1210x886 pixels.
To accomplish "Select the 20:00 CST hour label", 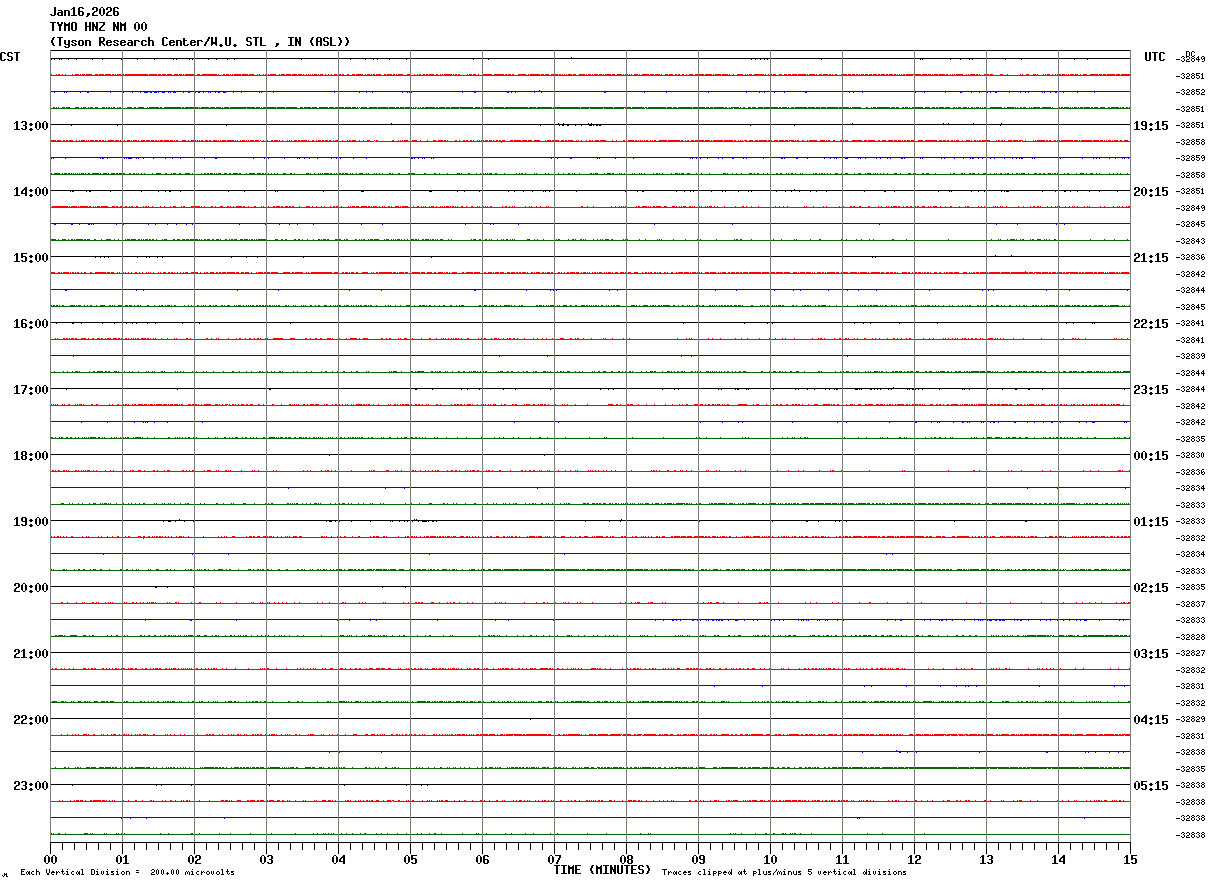I will [x=30, y=588].
